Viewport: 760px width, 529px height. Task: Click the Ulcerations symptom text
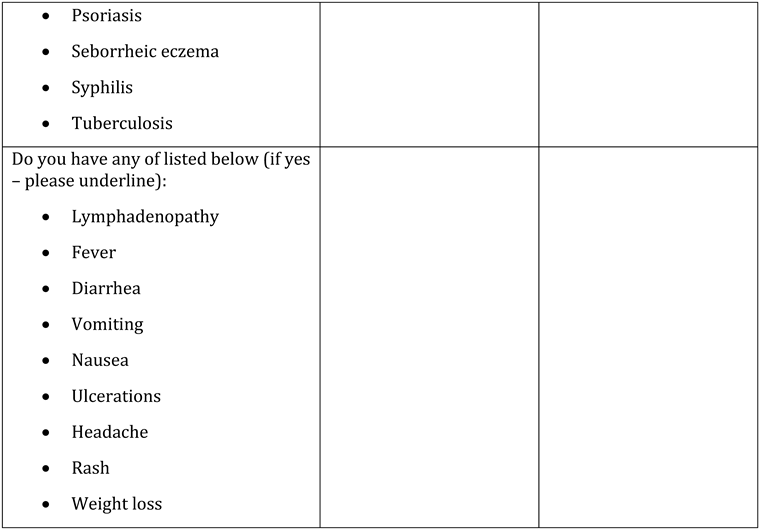click(115, 397)
